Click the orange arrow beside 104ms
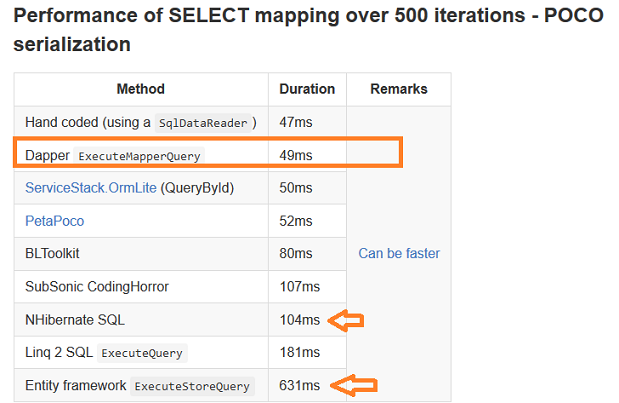The image size is (619, 403). pos(346,320)
